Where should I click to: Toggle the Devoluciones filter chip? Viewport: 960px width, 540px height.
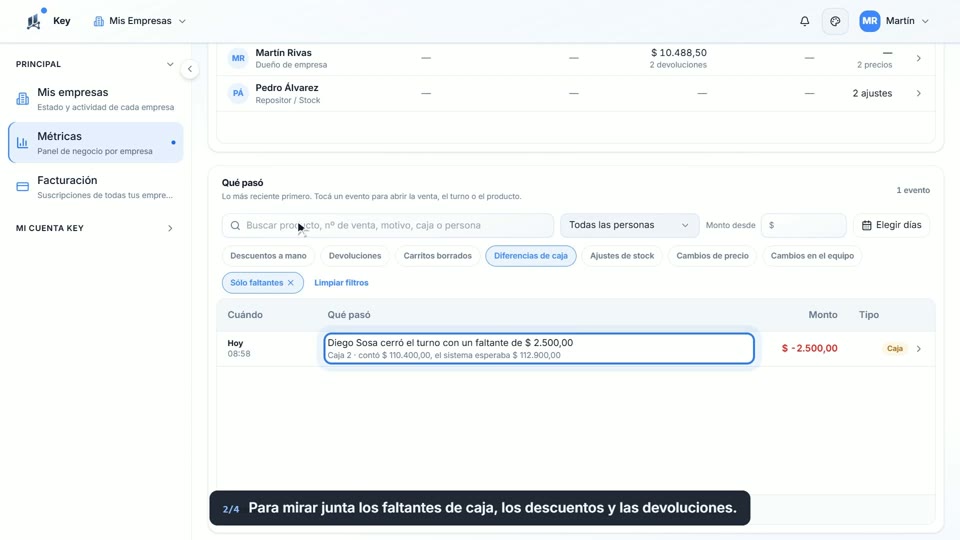355,256
